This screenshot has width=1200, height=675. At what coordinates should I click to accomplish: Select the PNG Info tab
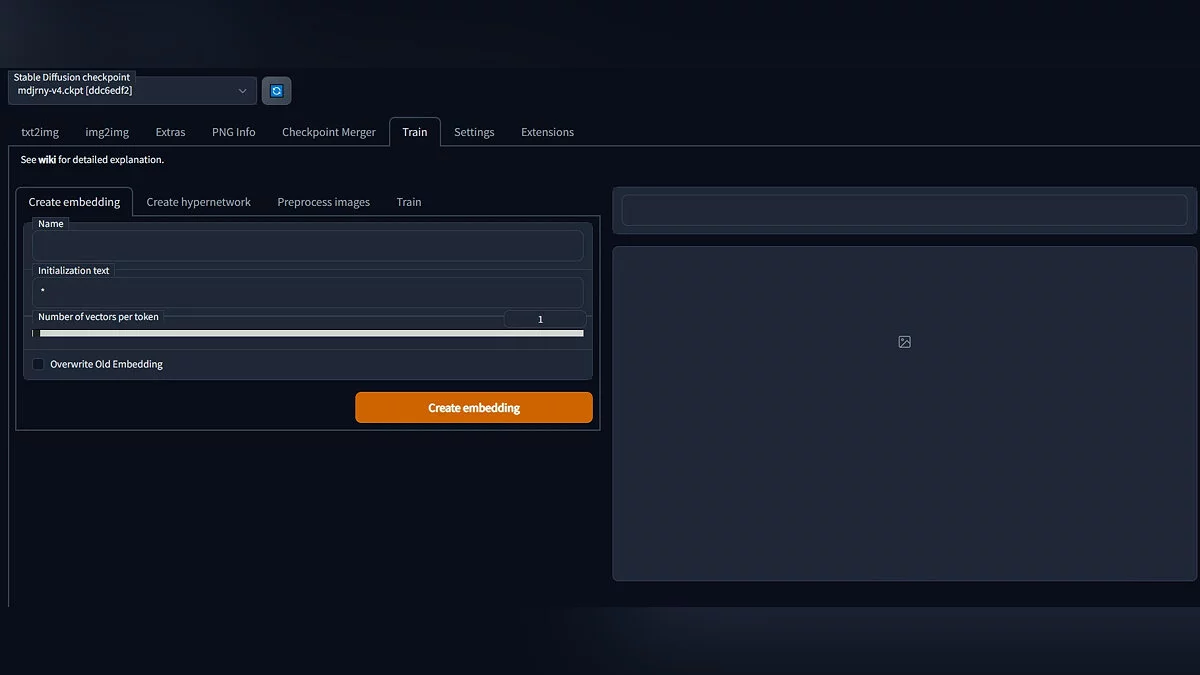tap(233, 132)
